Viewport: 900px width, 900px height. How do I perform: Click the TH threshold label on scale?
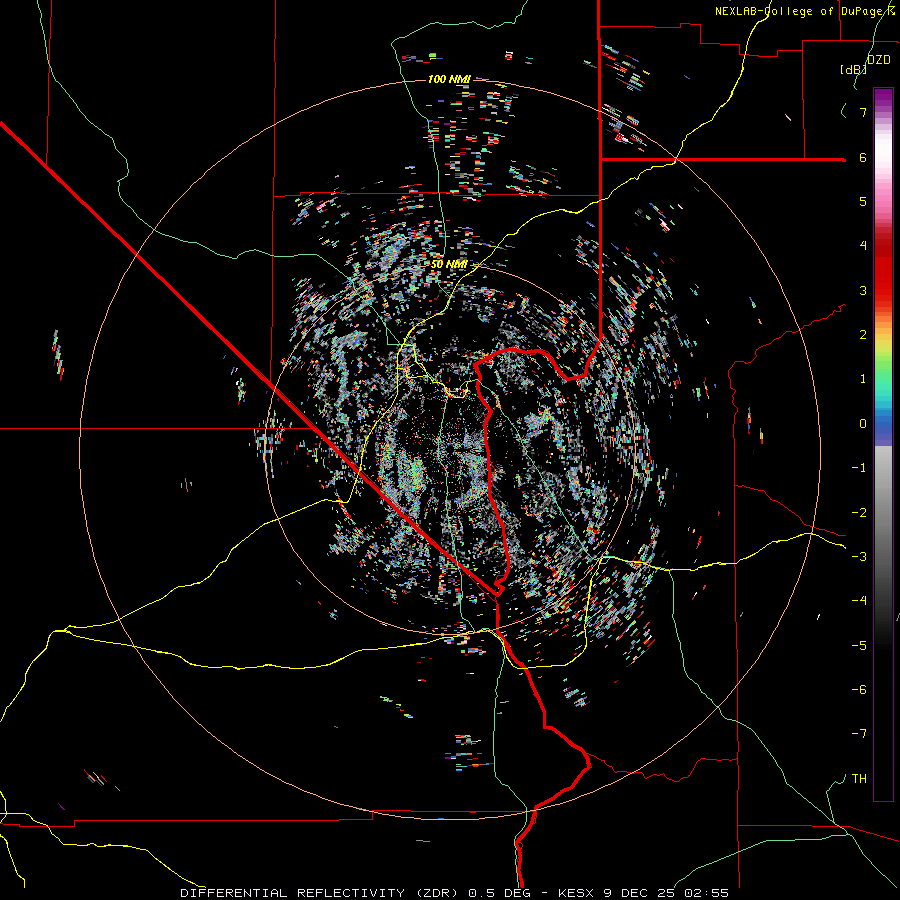pyautogui.click(x=859, y=779)
